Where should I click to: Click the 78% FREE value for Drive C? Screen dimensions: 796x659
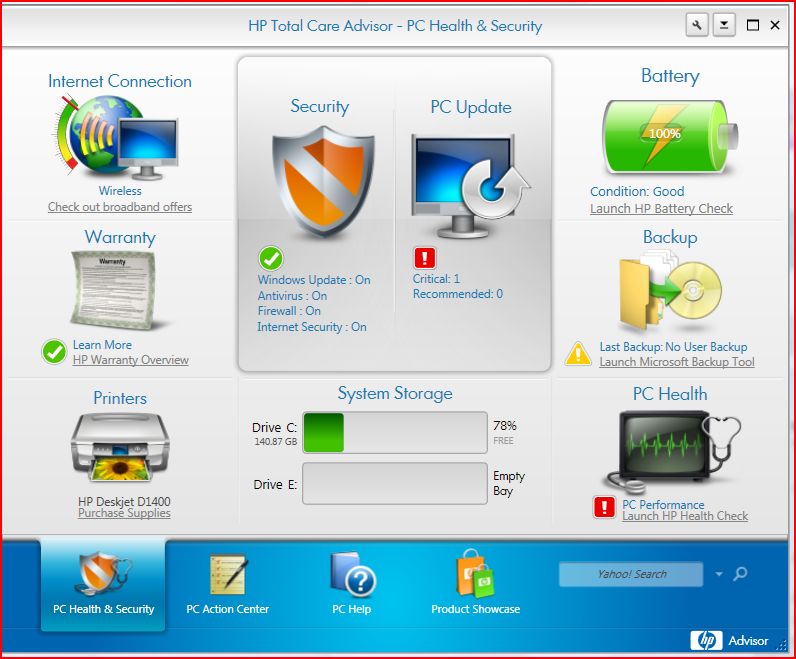click(505, 433)
